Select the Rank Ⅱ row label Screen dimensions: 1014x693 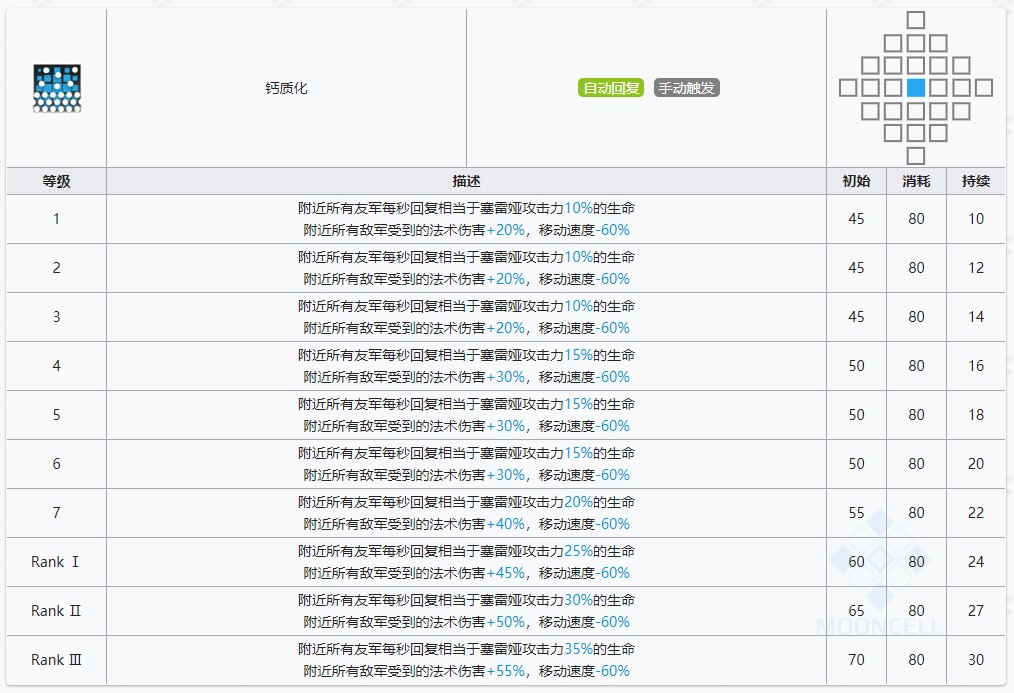[x=56, y=612]
